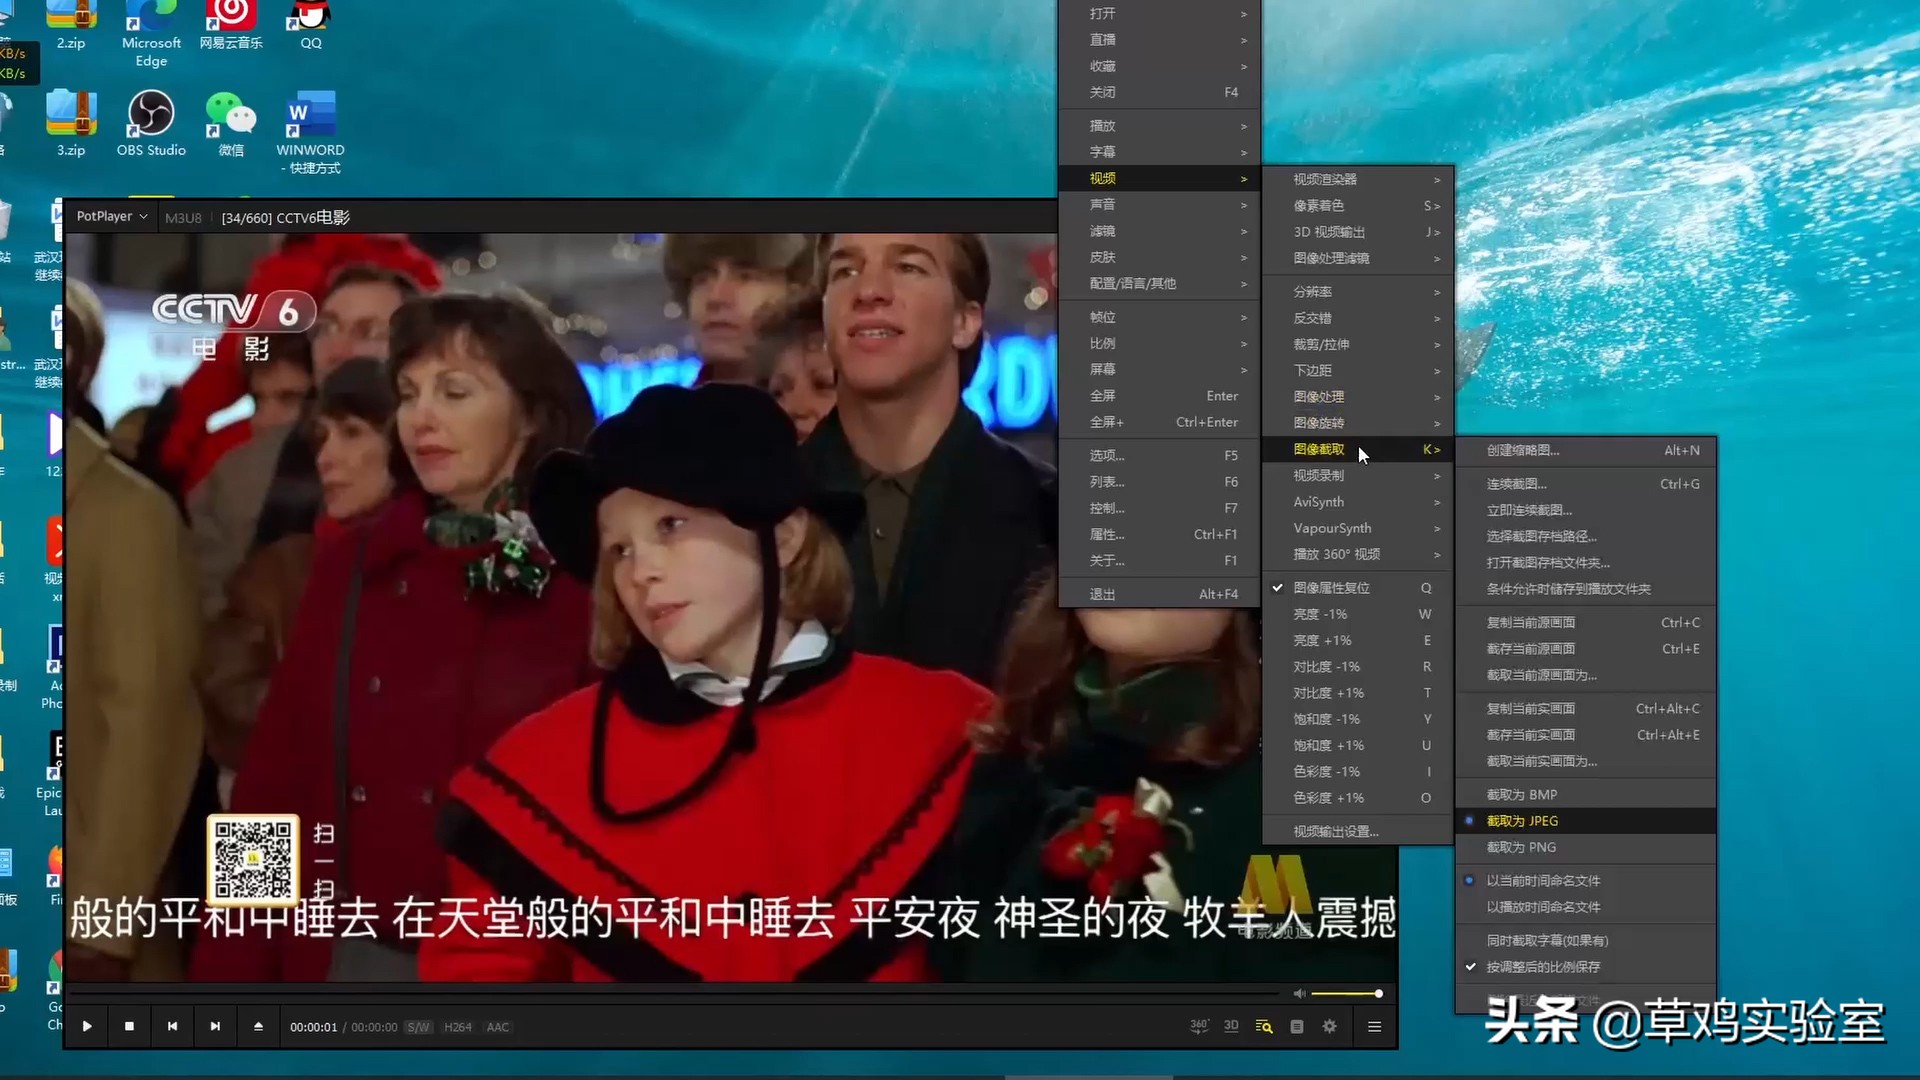
Task: Expand the 打开 submenu
Action: (x=1160, y=13)
